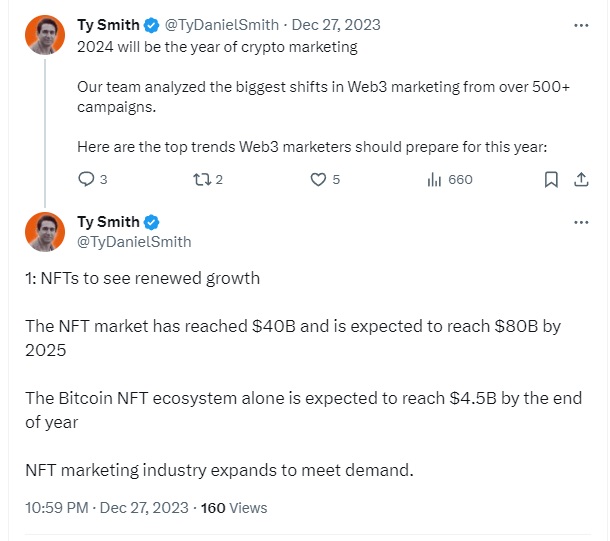Open Ty Smith avatar on first tweet
Viewport: 610px width, 541px height.
pyautogui.click(x=45, y=35)
